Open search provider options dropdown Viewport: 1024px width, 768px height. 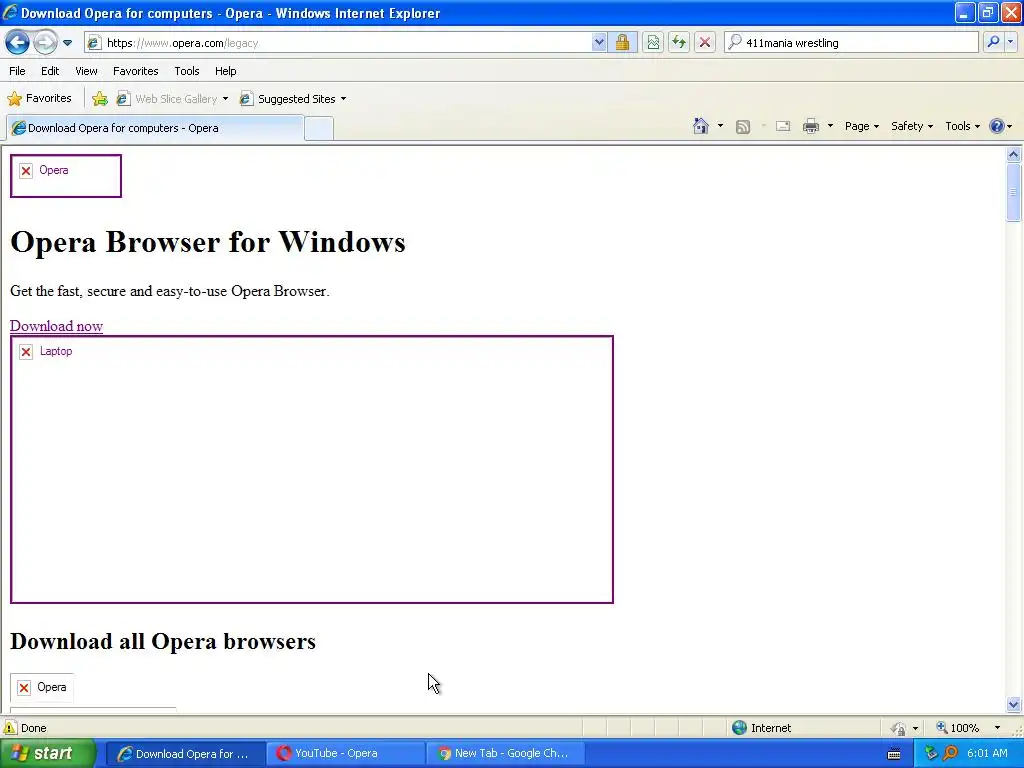click(1010, 42)
